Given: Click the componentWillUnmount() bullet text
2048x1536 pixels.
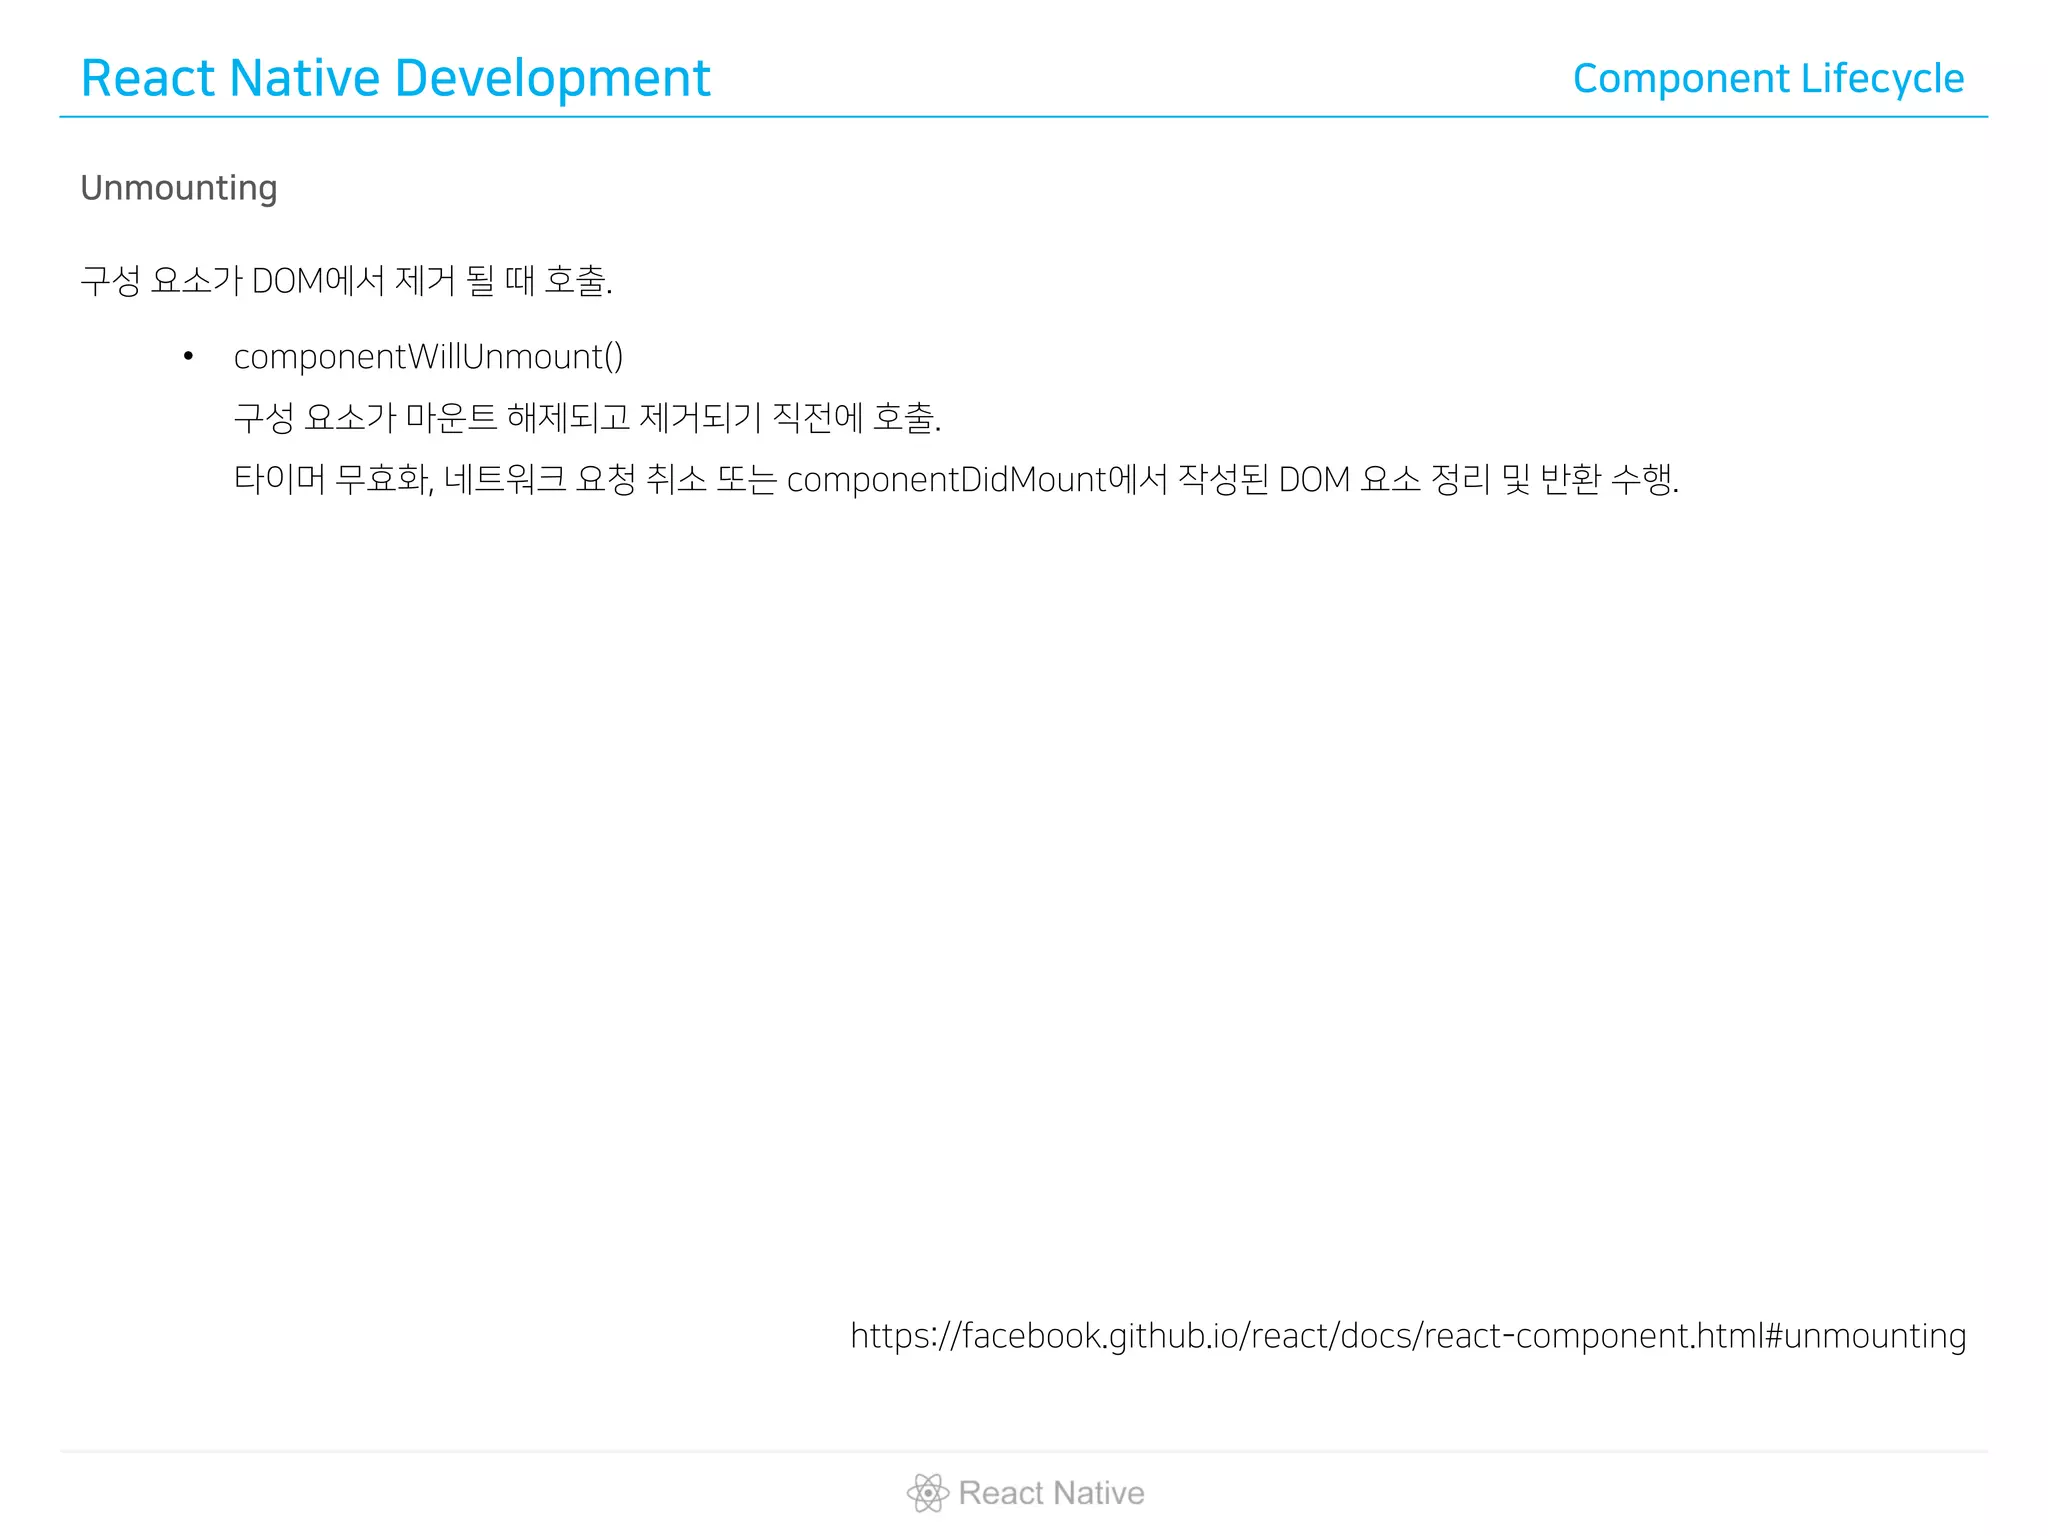Looking at the screenshot, I should (428, 357).
